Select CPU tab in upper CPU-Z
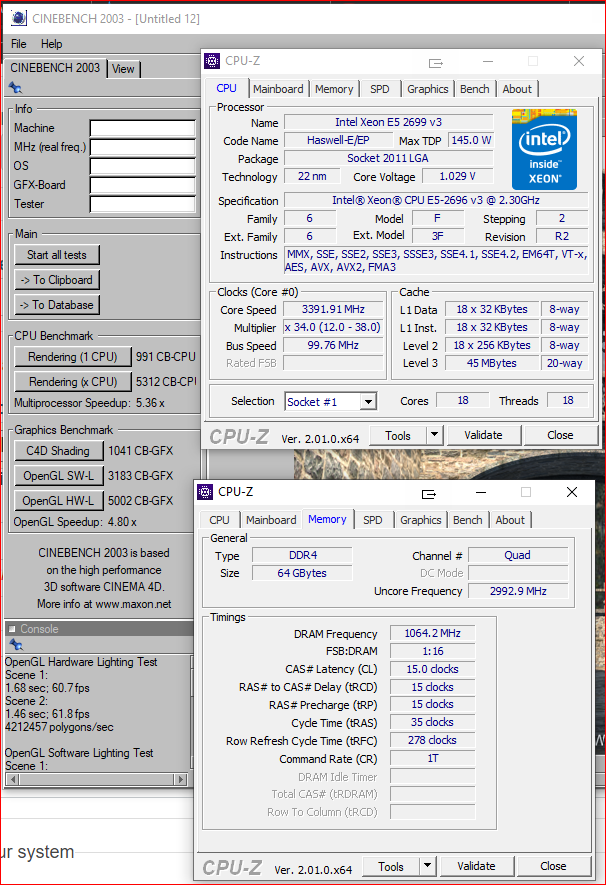The image size is (606, 885). (x=226, y=88)
